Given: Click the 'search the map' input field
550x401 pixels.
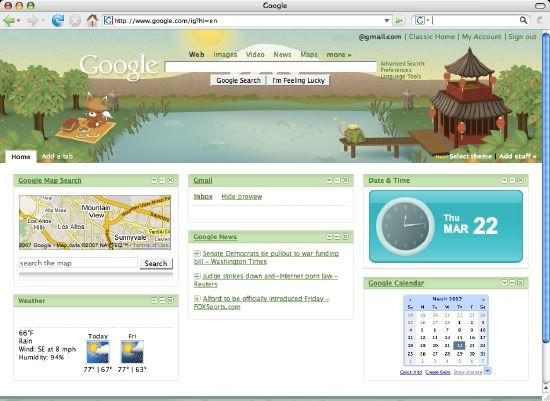Looking at the screenshot, I should click(x=78, y=263).
